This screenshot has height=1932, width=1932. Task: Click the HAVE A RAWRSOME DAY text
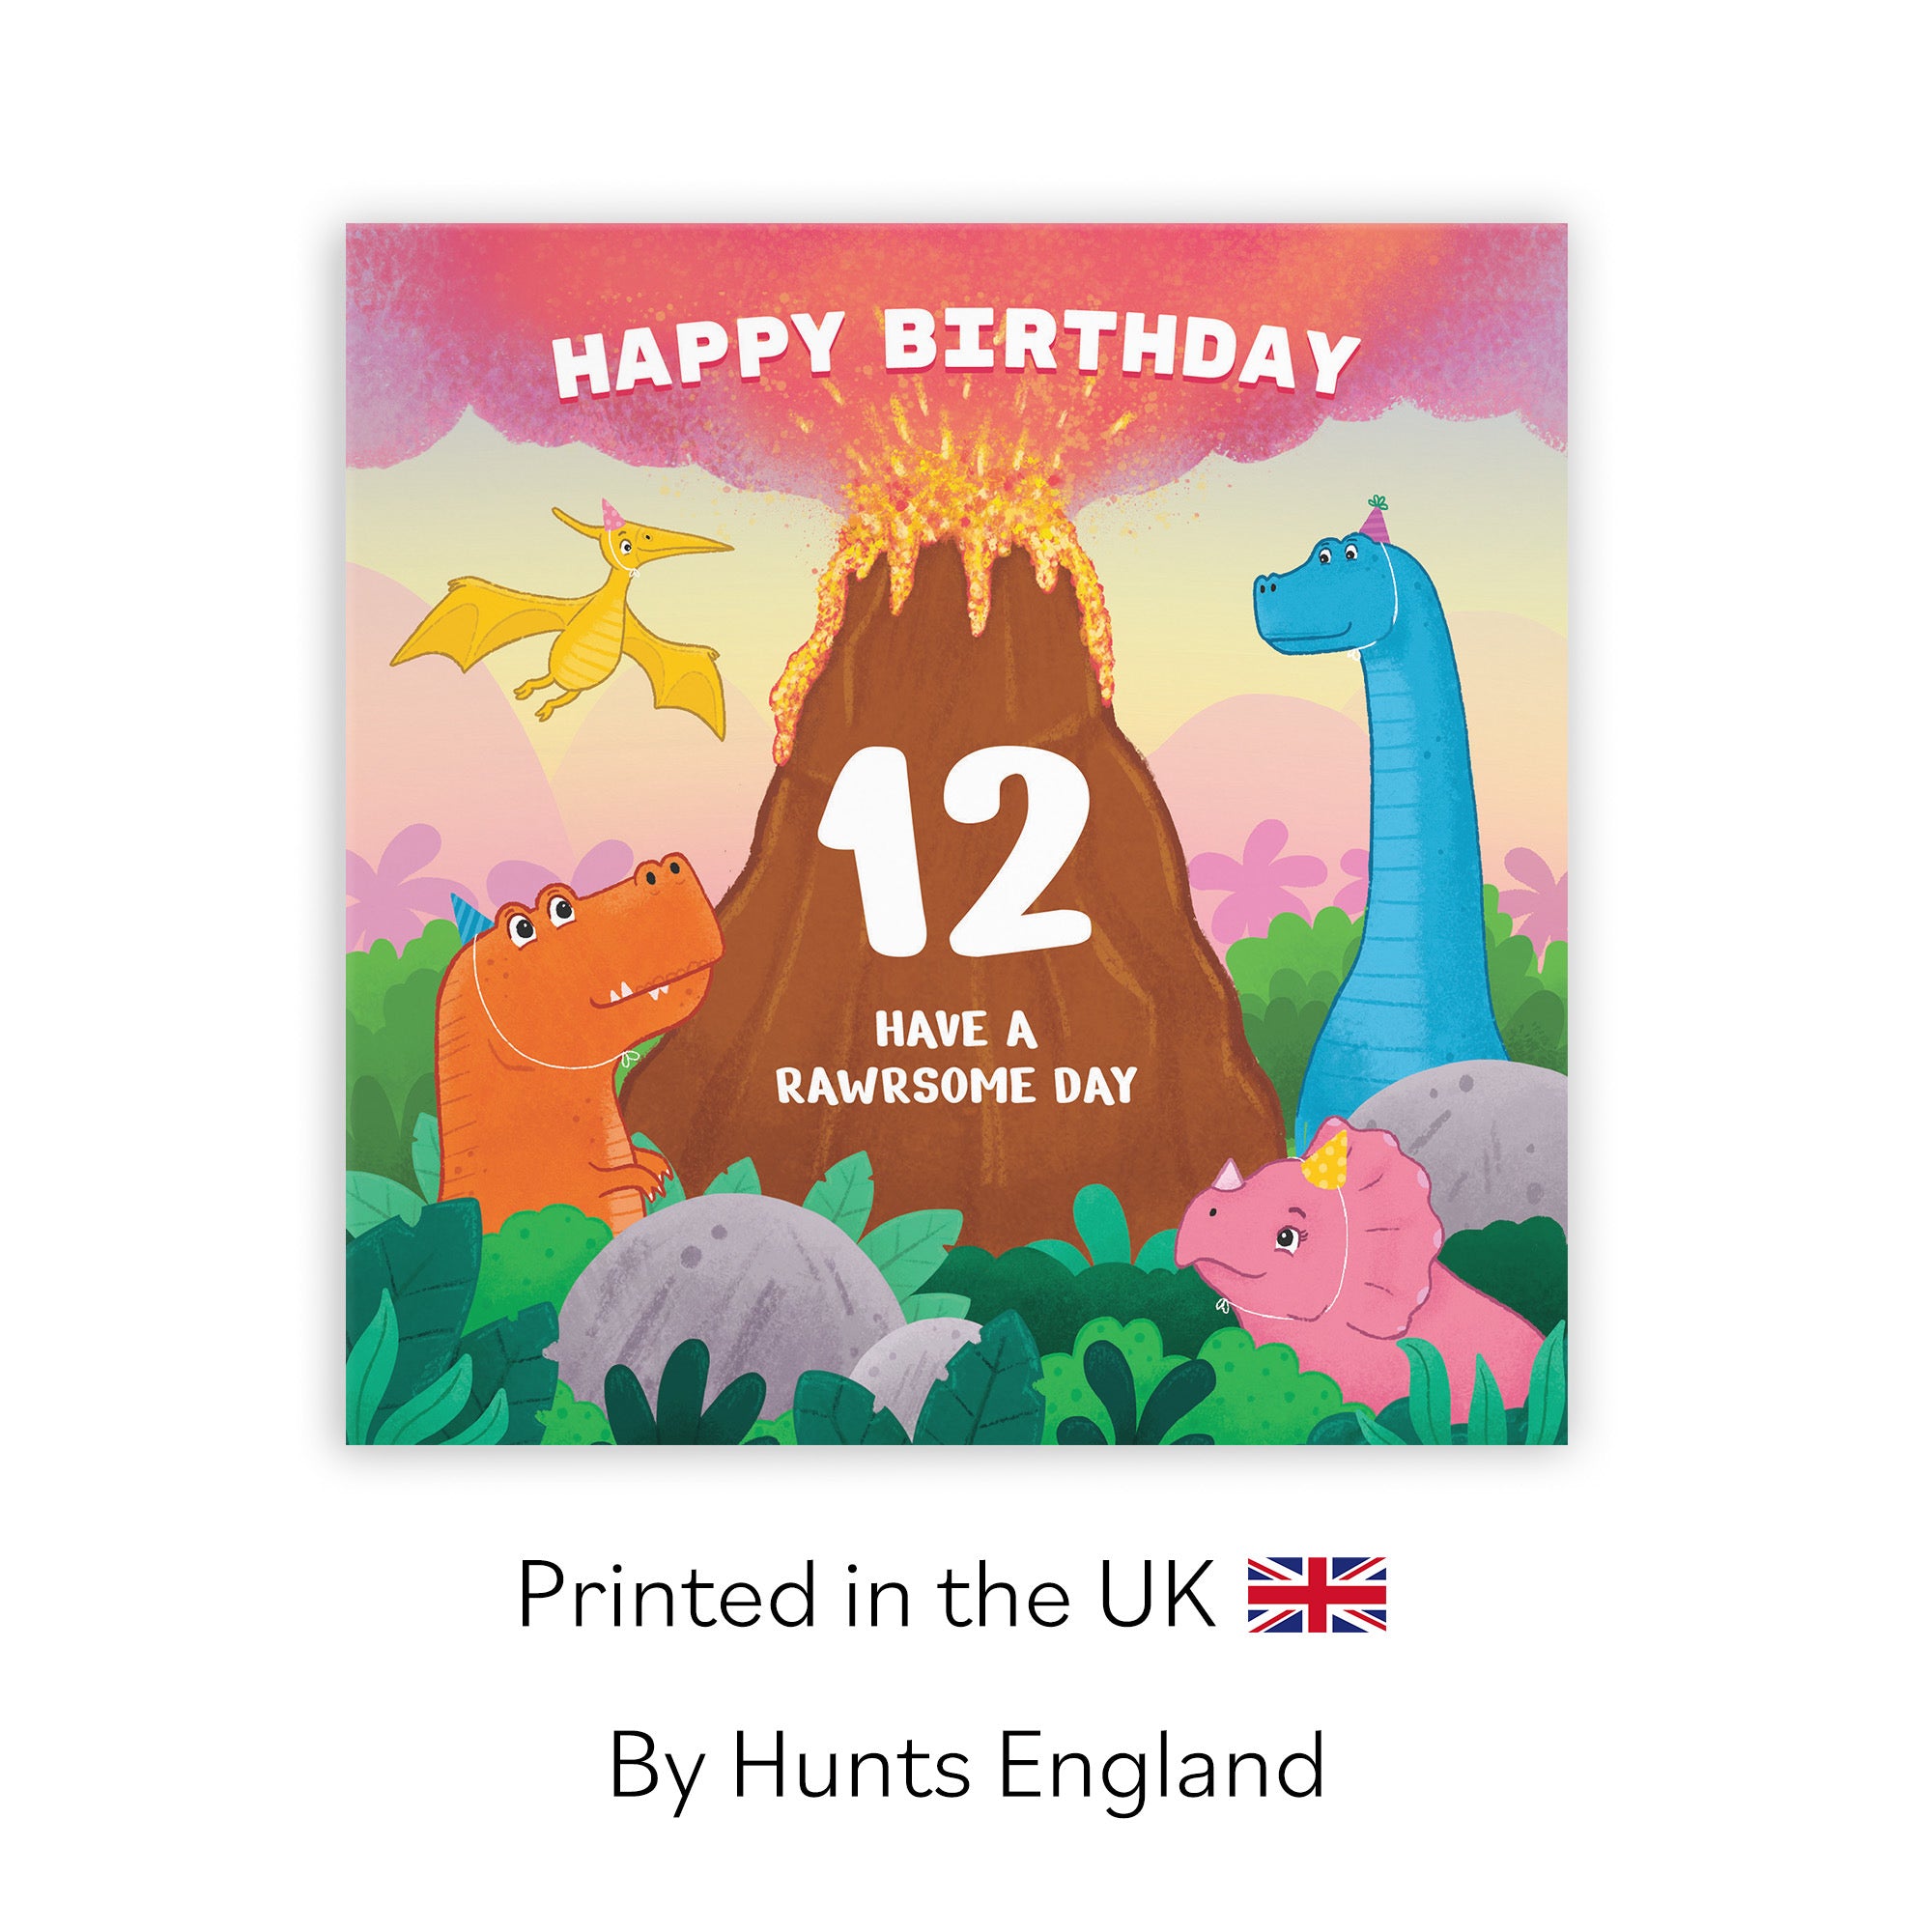[x=957, y=1058]
